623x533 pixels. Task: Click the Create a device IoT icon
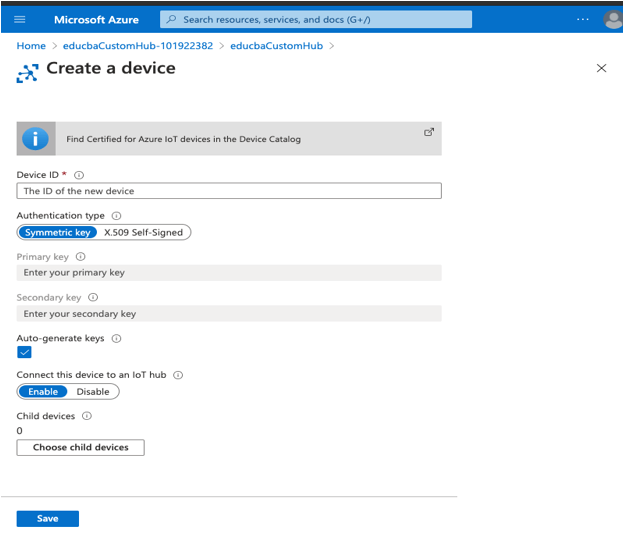[x=27, y=73]
